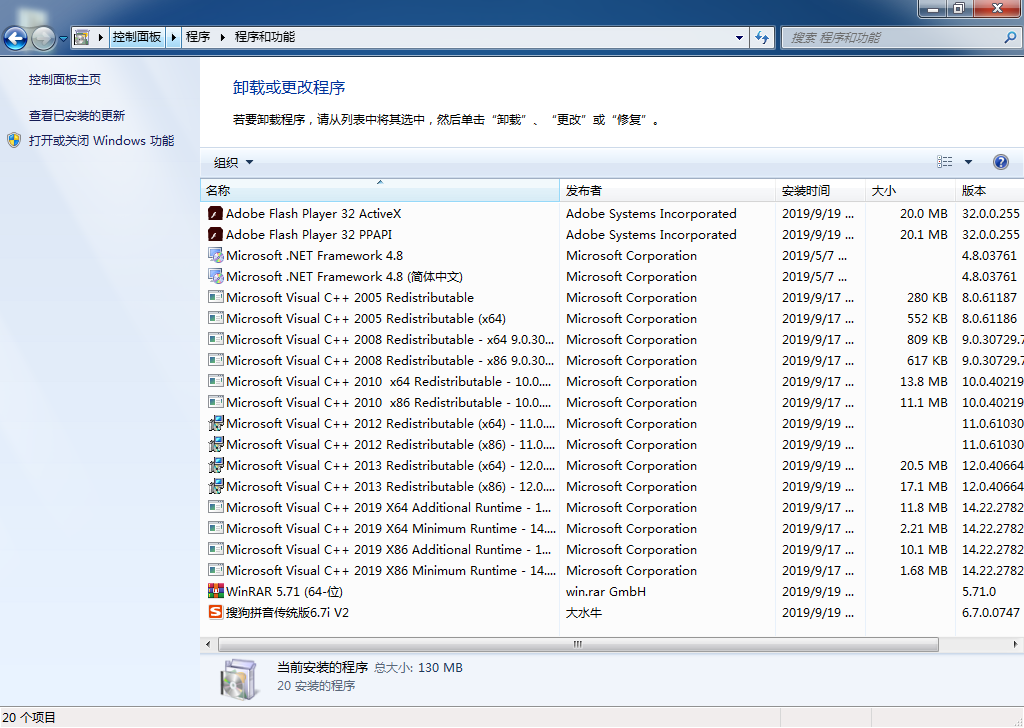Open 打开或关闭 Windows 功能 link
The height and width of the screenshot is (728, 1024).
[x=101, y=140]
